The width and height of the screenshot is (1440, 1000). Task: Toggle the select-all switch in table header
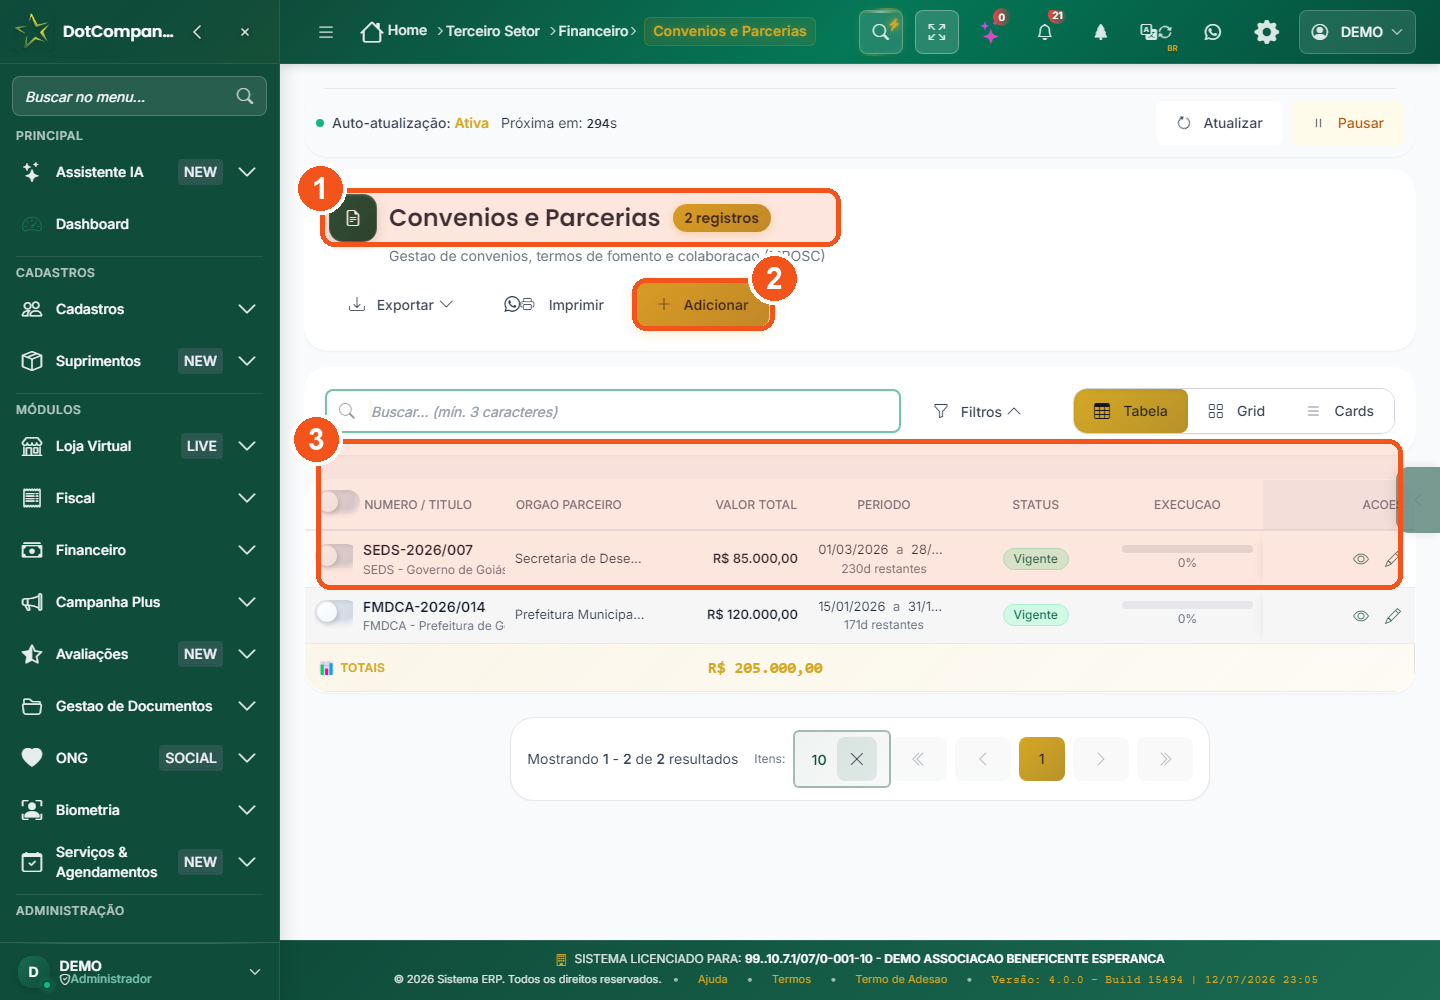pyautogui.click(x=336, y=502)
